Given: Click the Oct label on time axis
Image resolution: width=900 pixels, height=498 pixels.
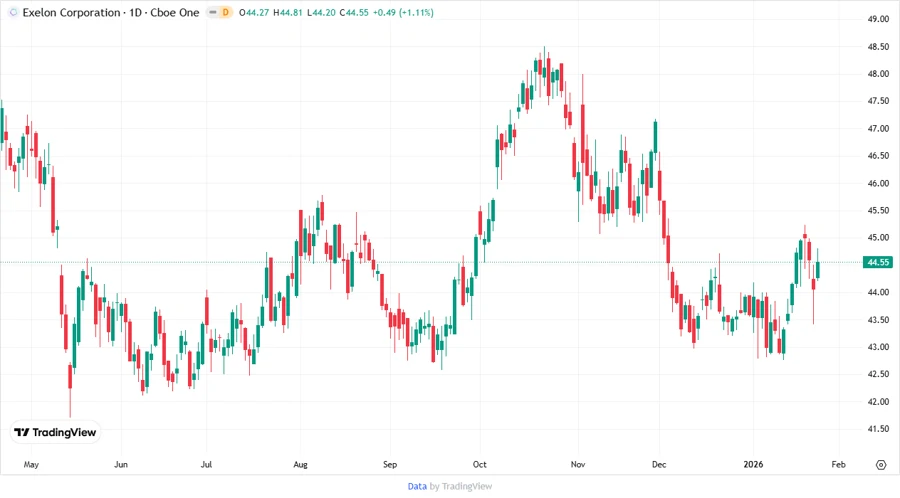Looking at the screenshot, I should 479,465.
